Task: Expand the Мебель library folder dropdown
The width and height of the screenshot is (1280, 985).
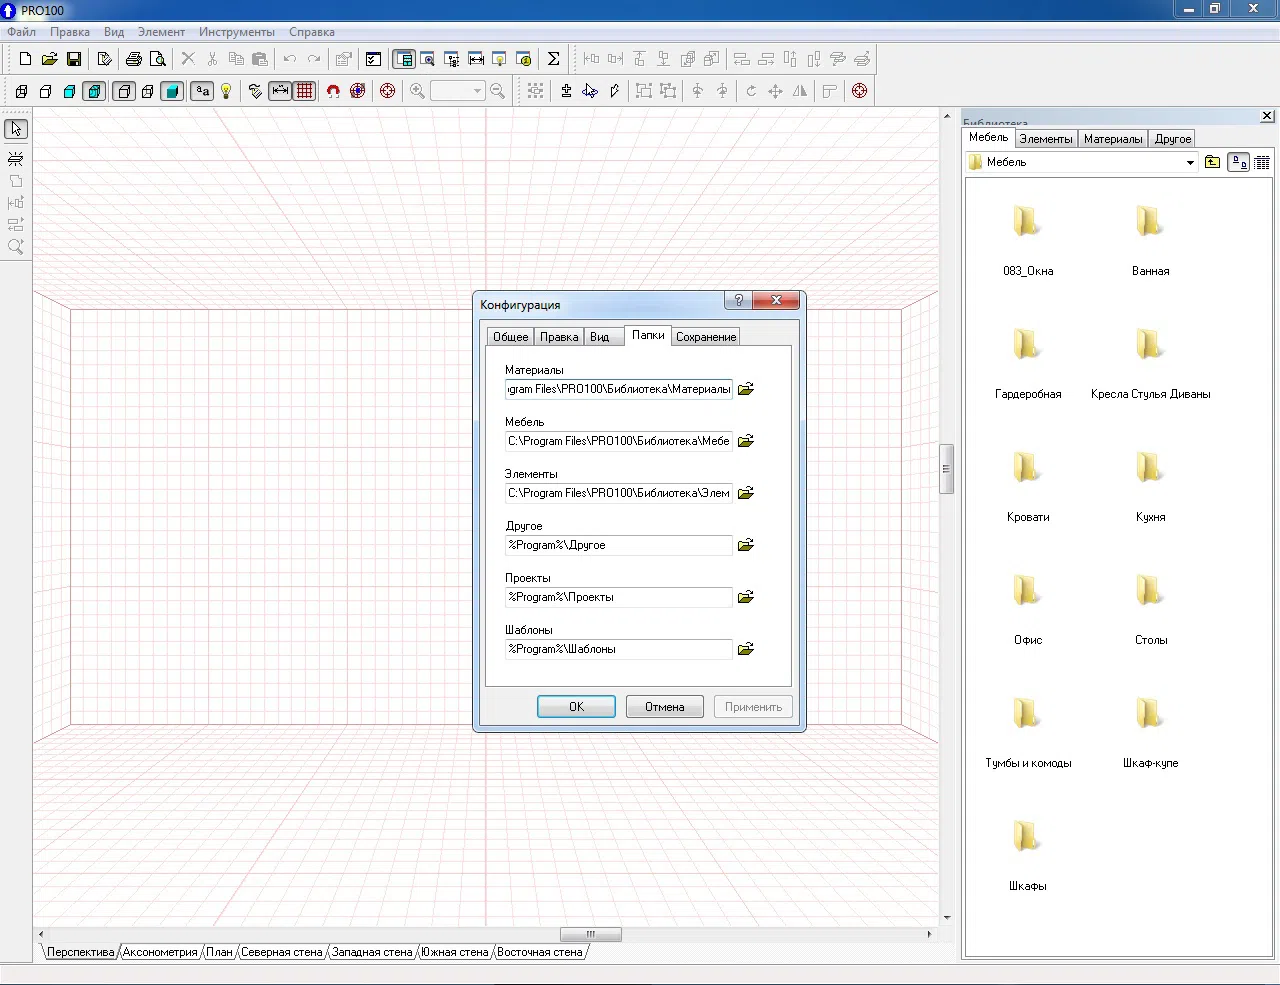Action: tap(1190, 162)
